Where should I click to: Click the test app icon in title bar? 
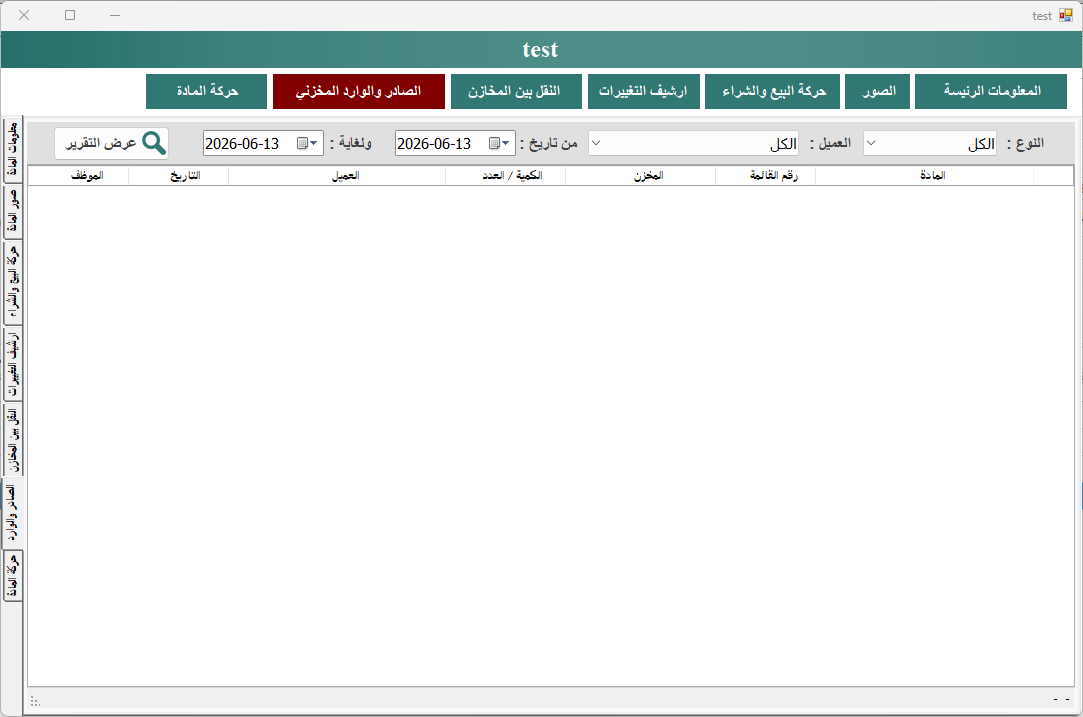[1066, 15]
